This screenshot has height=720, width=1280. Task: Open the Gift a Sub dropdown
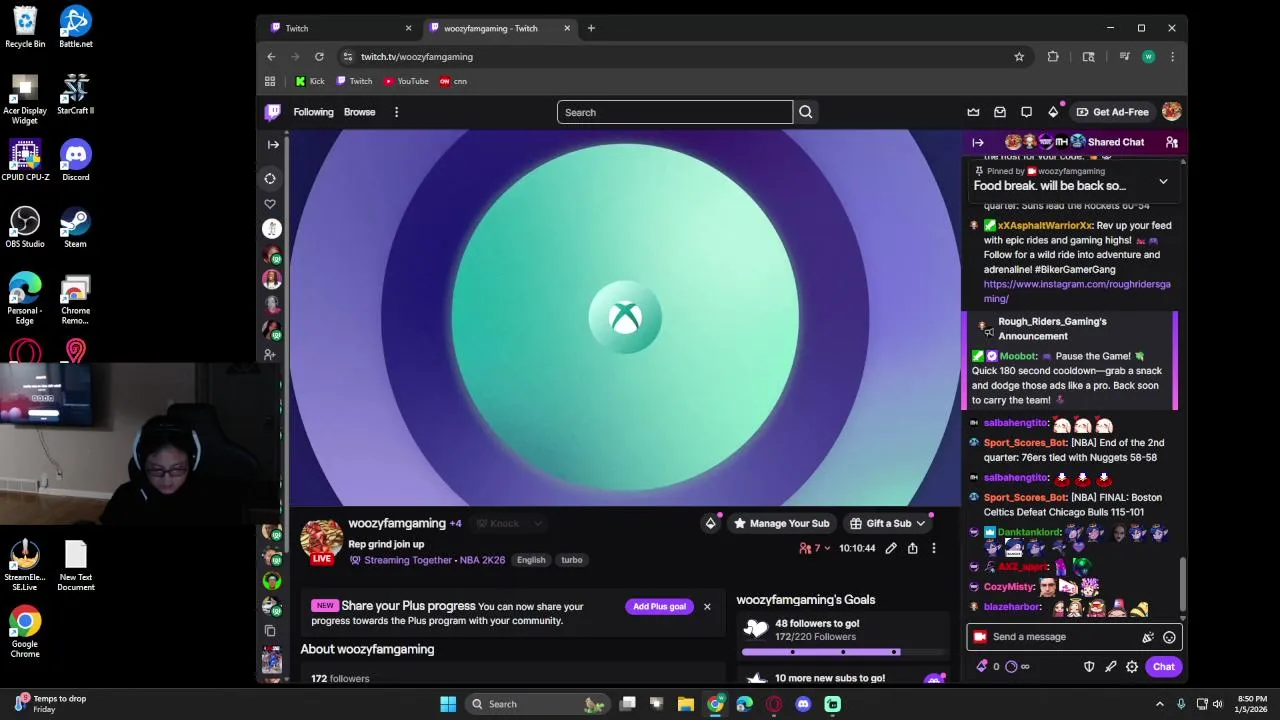tap(887, 523)
